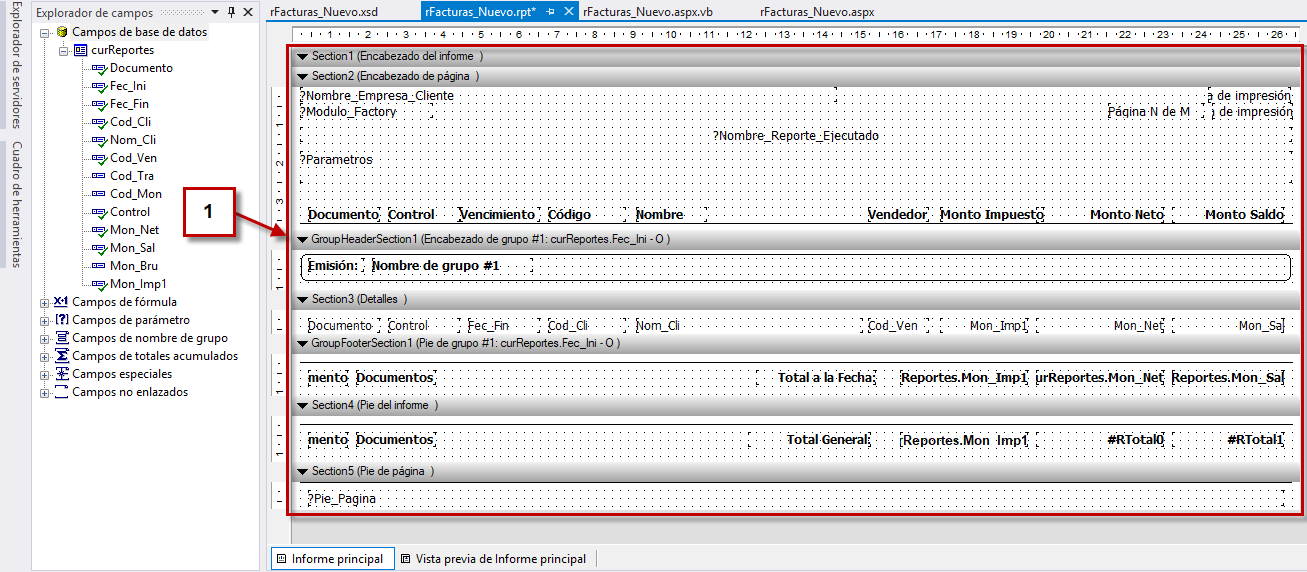Image resolution: width=1307 pixels, height=572 pixels.
Task: Open the Explorador de campos window options arrow
Action: pos(215,12)
